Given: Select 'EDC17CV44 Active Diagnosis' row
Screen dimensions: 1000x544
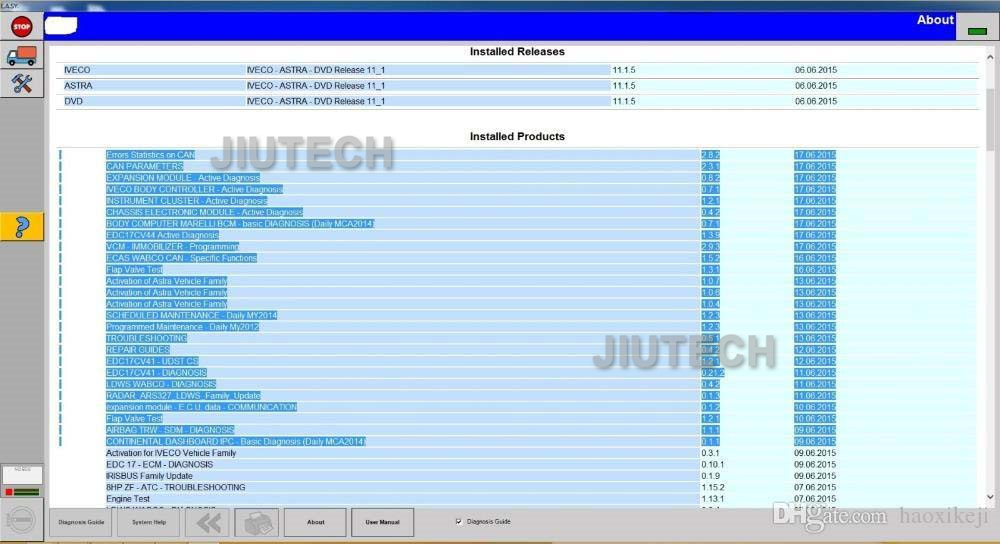Looking at the screenshot, I should tap(517, 235).
